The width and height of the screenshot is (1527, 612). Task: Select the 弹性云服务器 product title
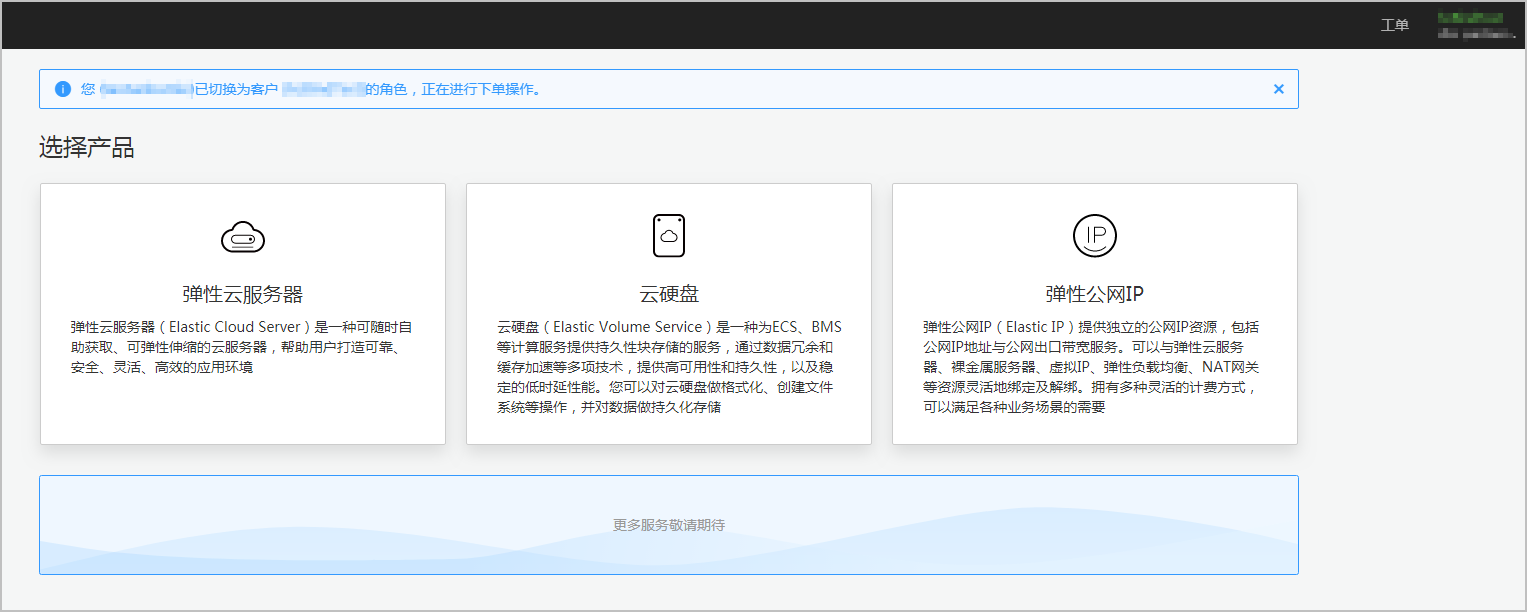coord(242,294)
